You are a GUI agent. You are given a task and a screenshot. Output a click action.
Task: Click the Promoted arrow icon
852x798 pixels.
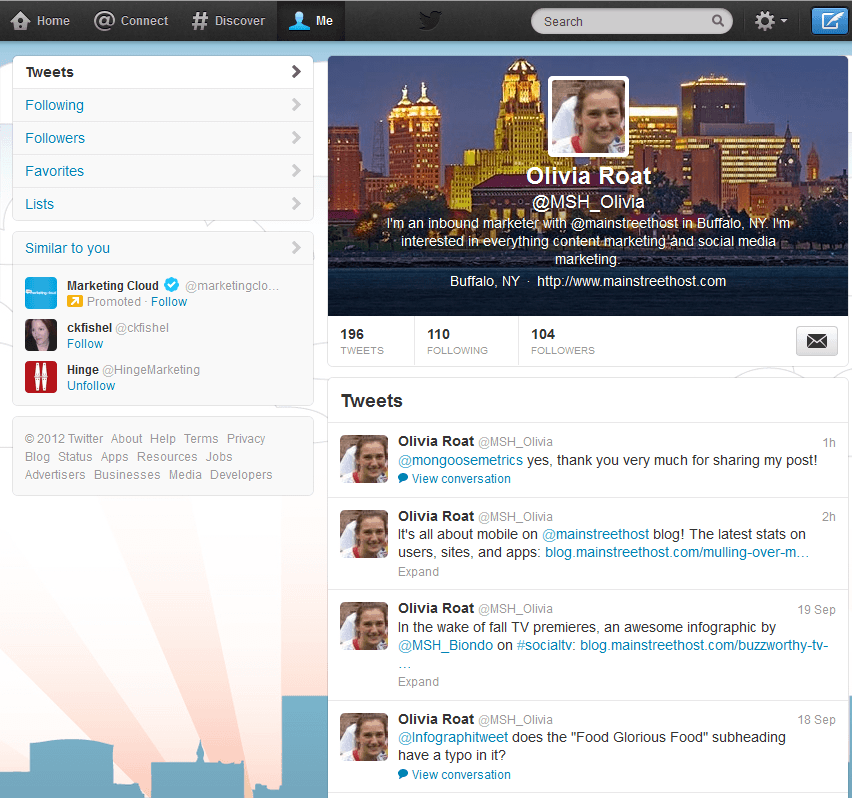[74, 301]
